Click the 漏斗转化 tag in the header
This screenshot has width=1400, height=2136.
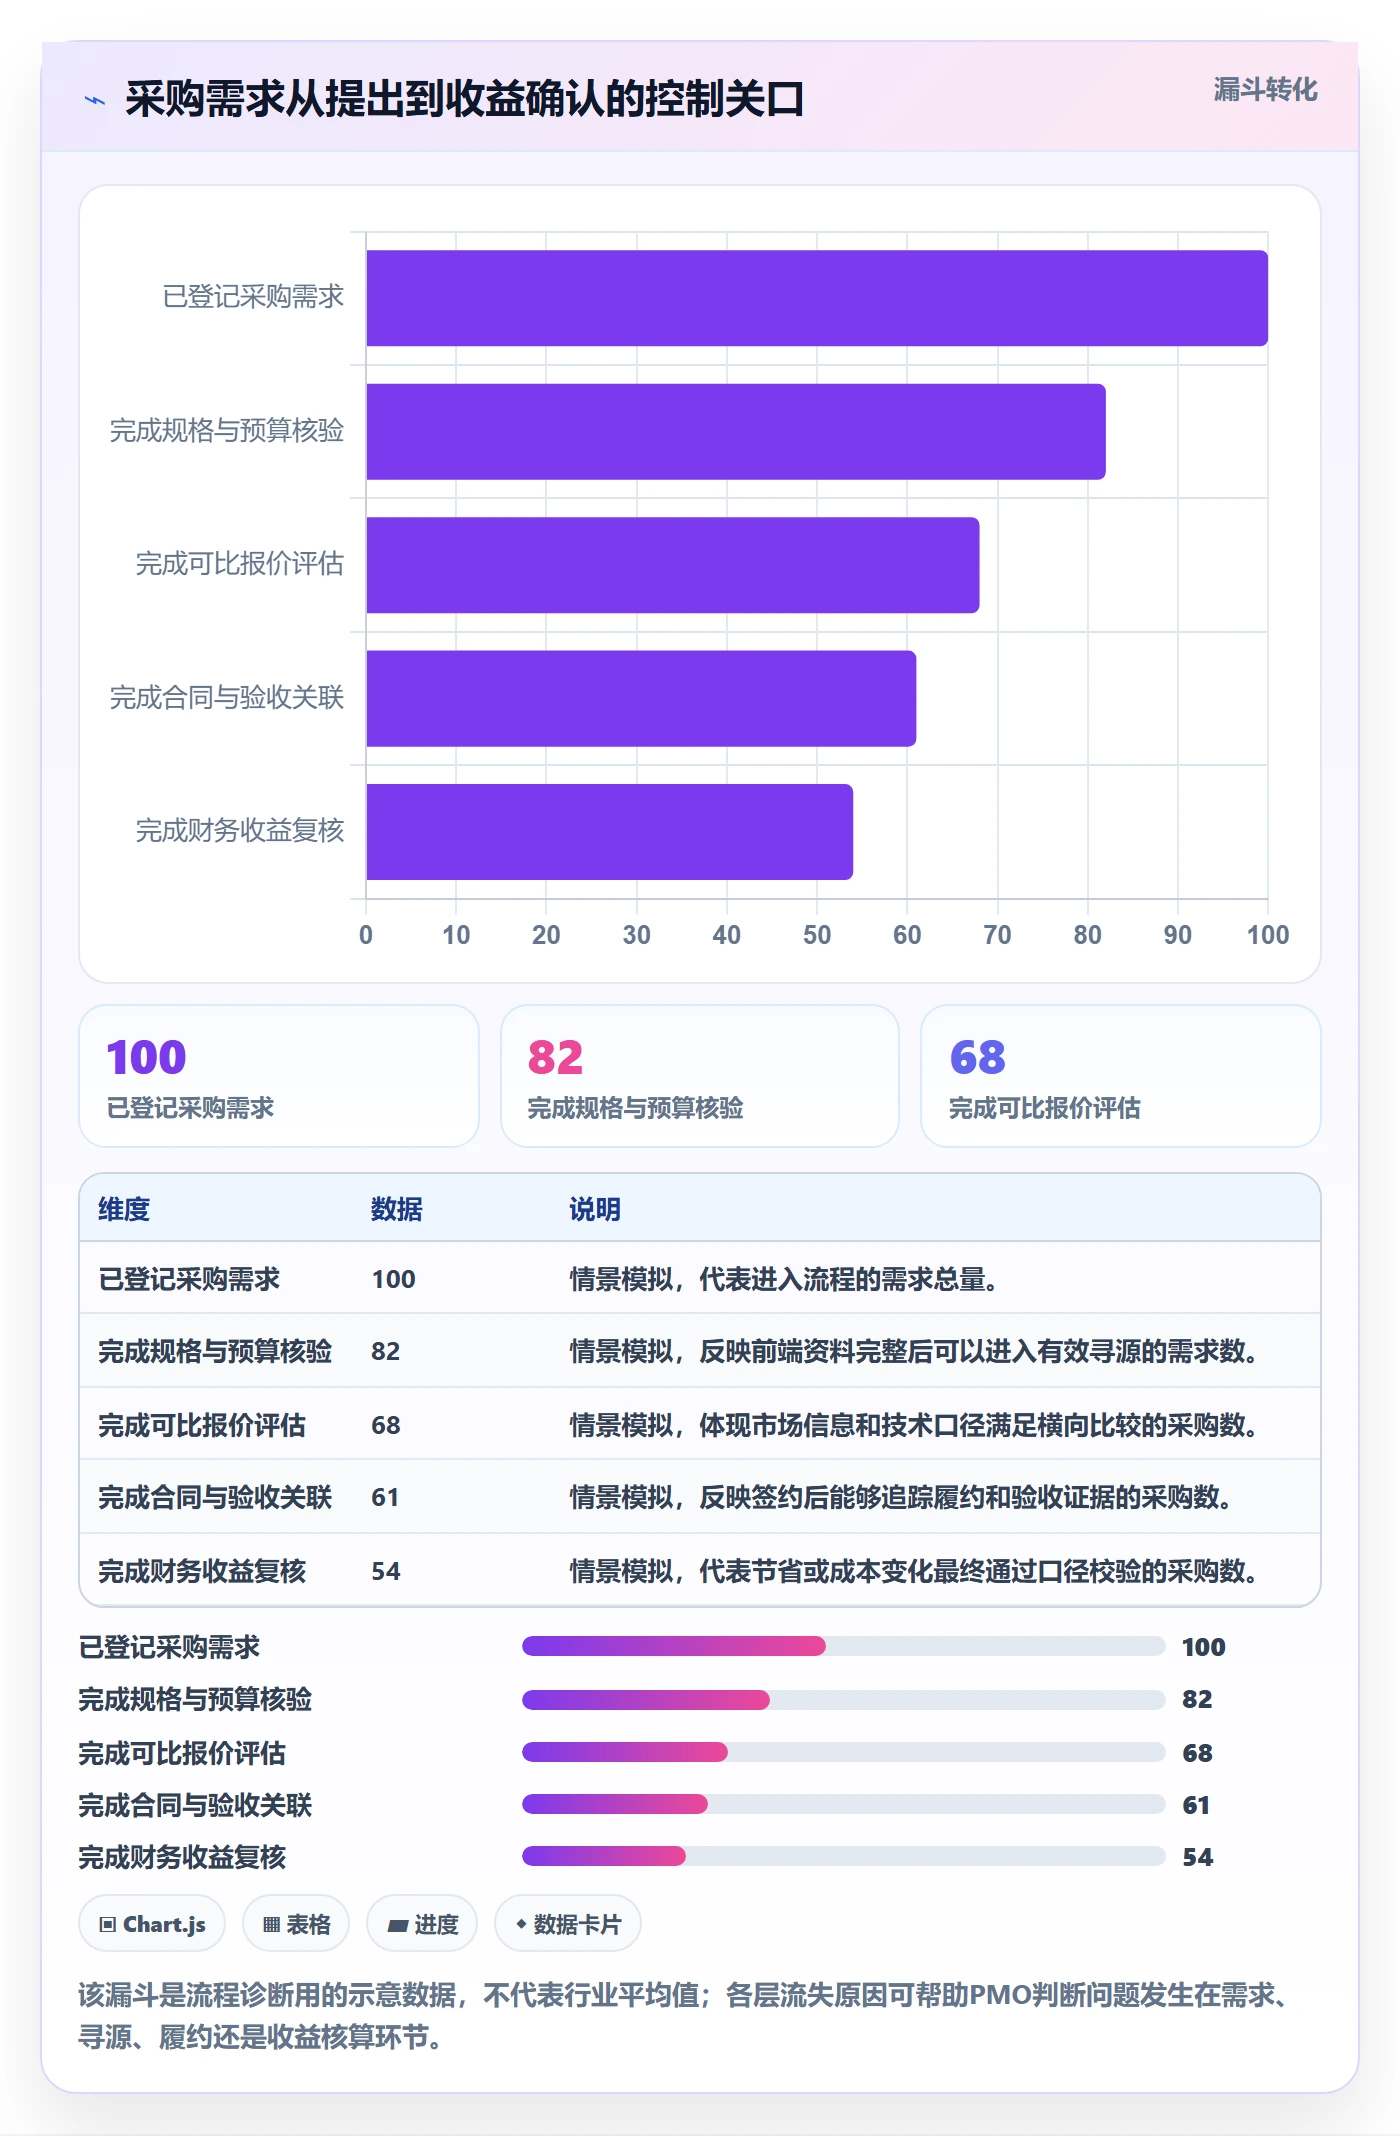pyautogui.click(x=1265, y=90)
